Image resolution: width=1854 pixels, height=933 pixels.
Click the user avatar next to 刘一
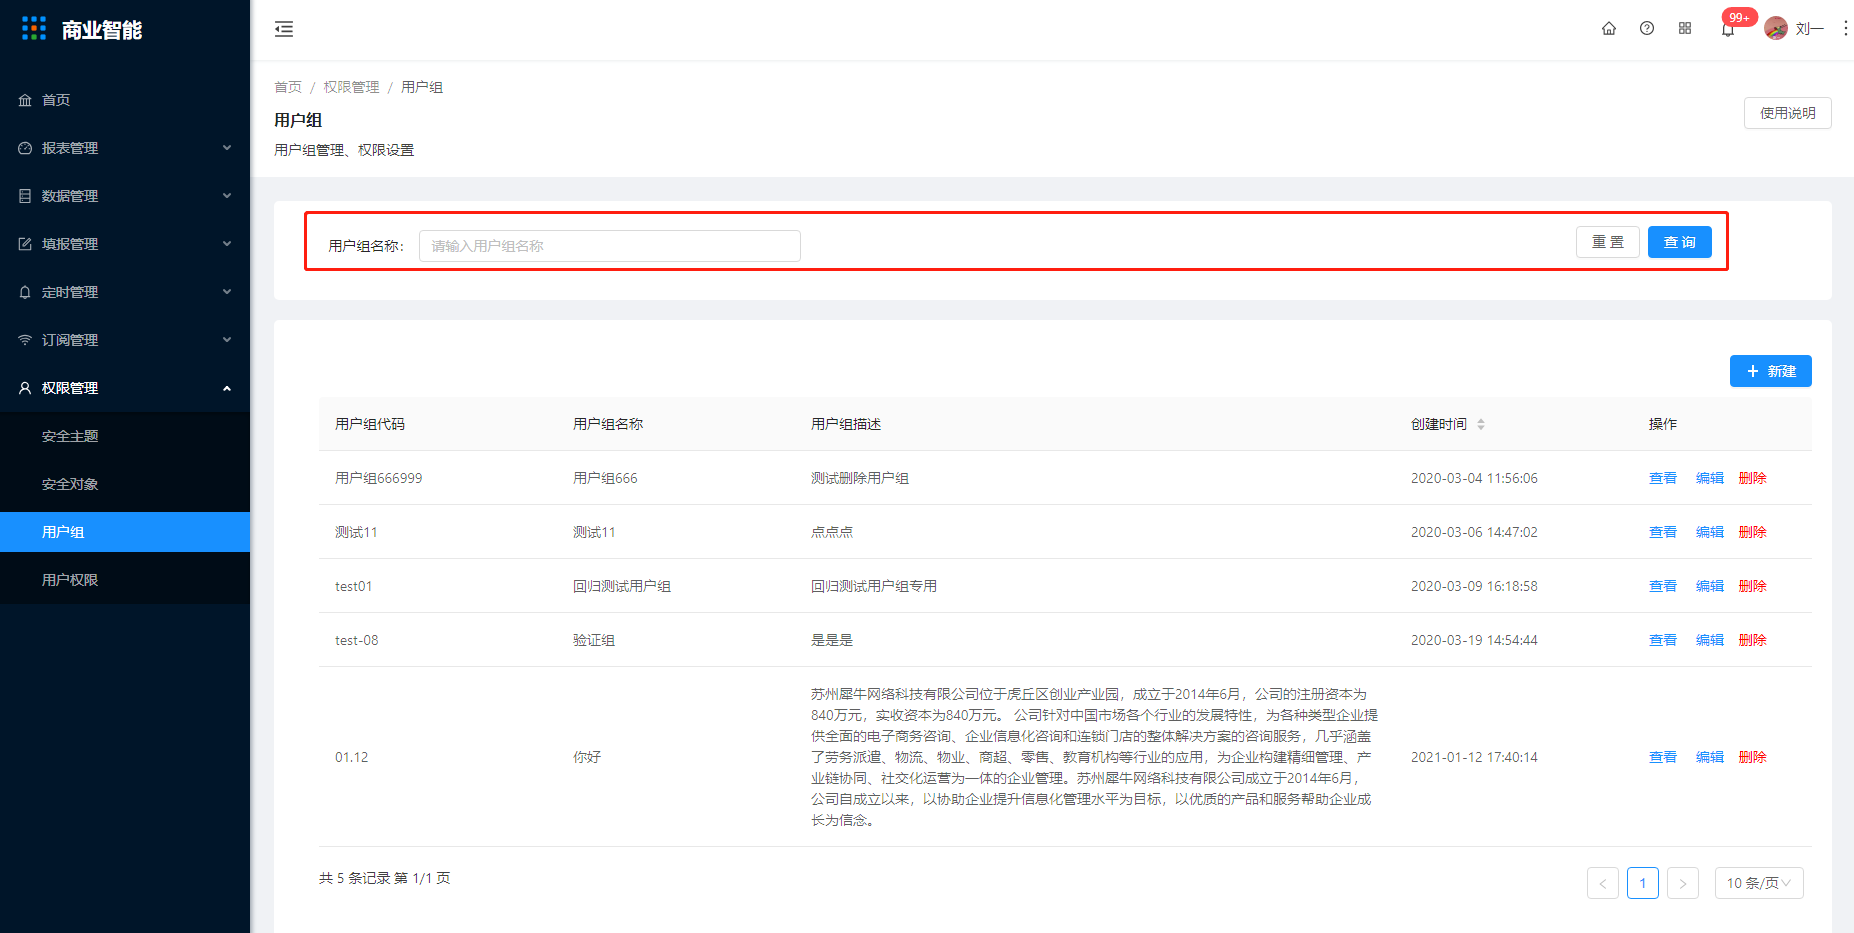1776,28
